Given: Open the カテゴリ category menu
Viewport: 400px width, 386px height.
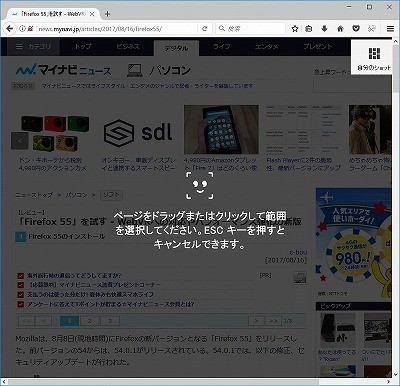Looking at the screenshot, I should pos(33,47).
